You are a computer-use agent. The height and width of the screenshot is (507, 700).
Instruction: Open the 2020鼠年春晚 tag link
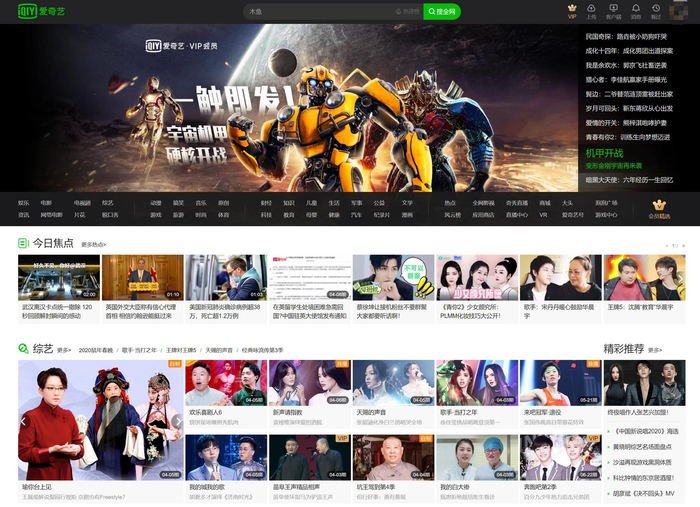click(x=96, y=350)
